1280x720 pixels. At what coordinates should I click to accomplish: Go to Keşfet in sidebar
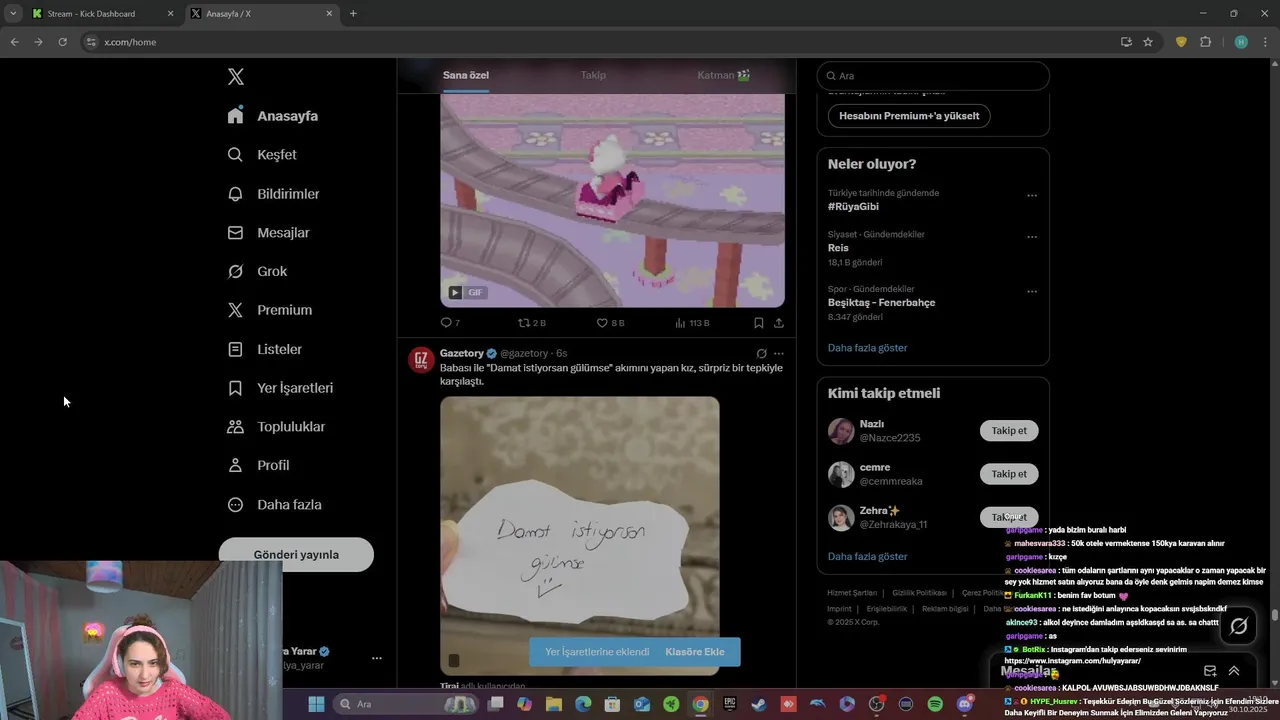262,155
